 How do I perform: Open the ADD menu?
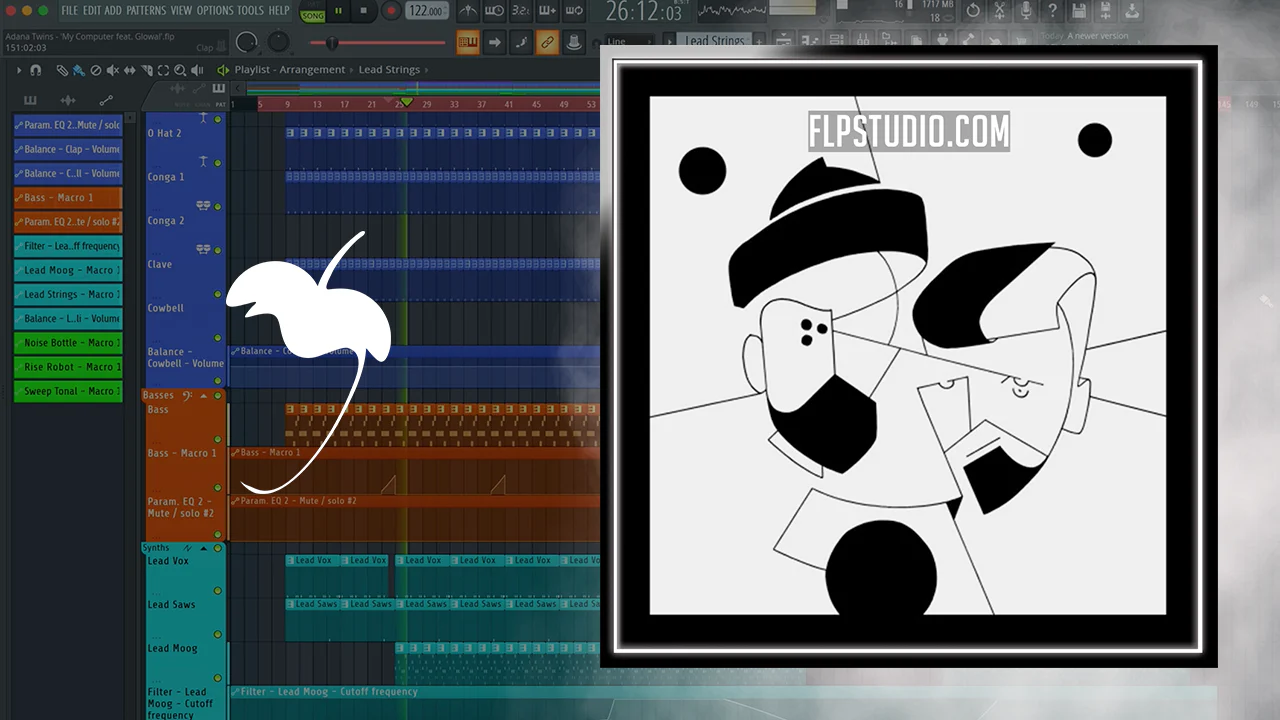[114, 11]
